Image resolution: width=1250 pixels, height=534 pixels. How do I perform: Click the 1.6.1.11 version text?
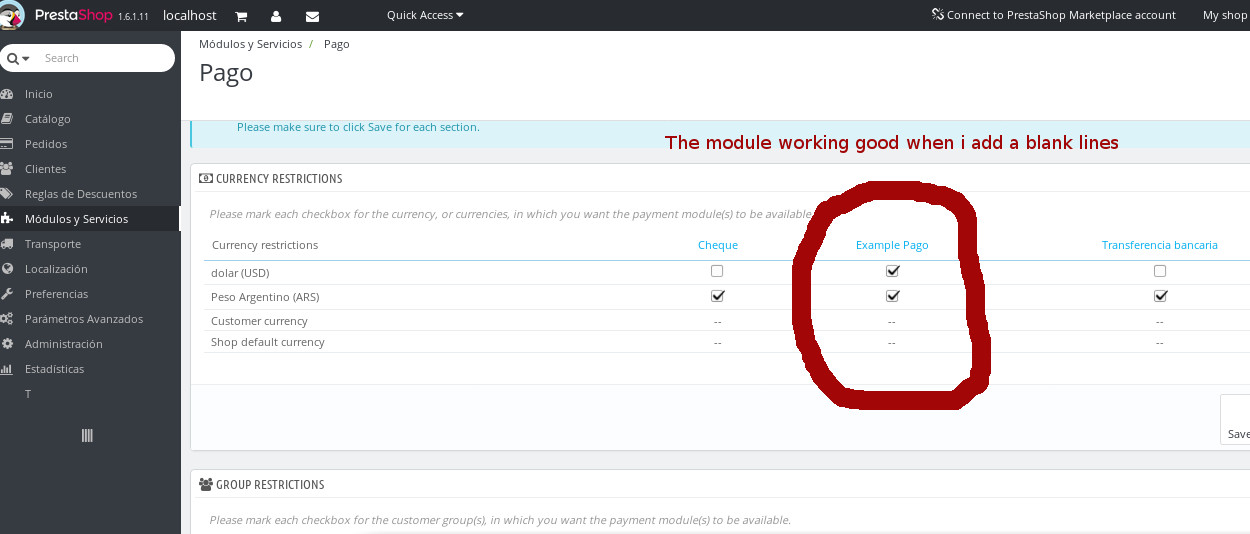(133, 17)
